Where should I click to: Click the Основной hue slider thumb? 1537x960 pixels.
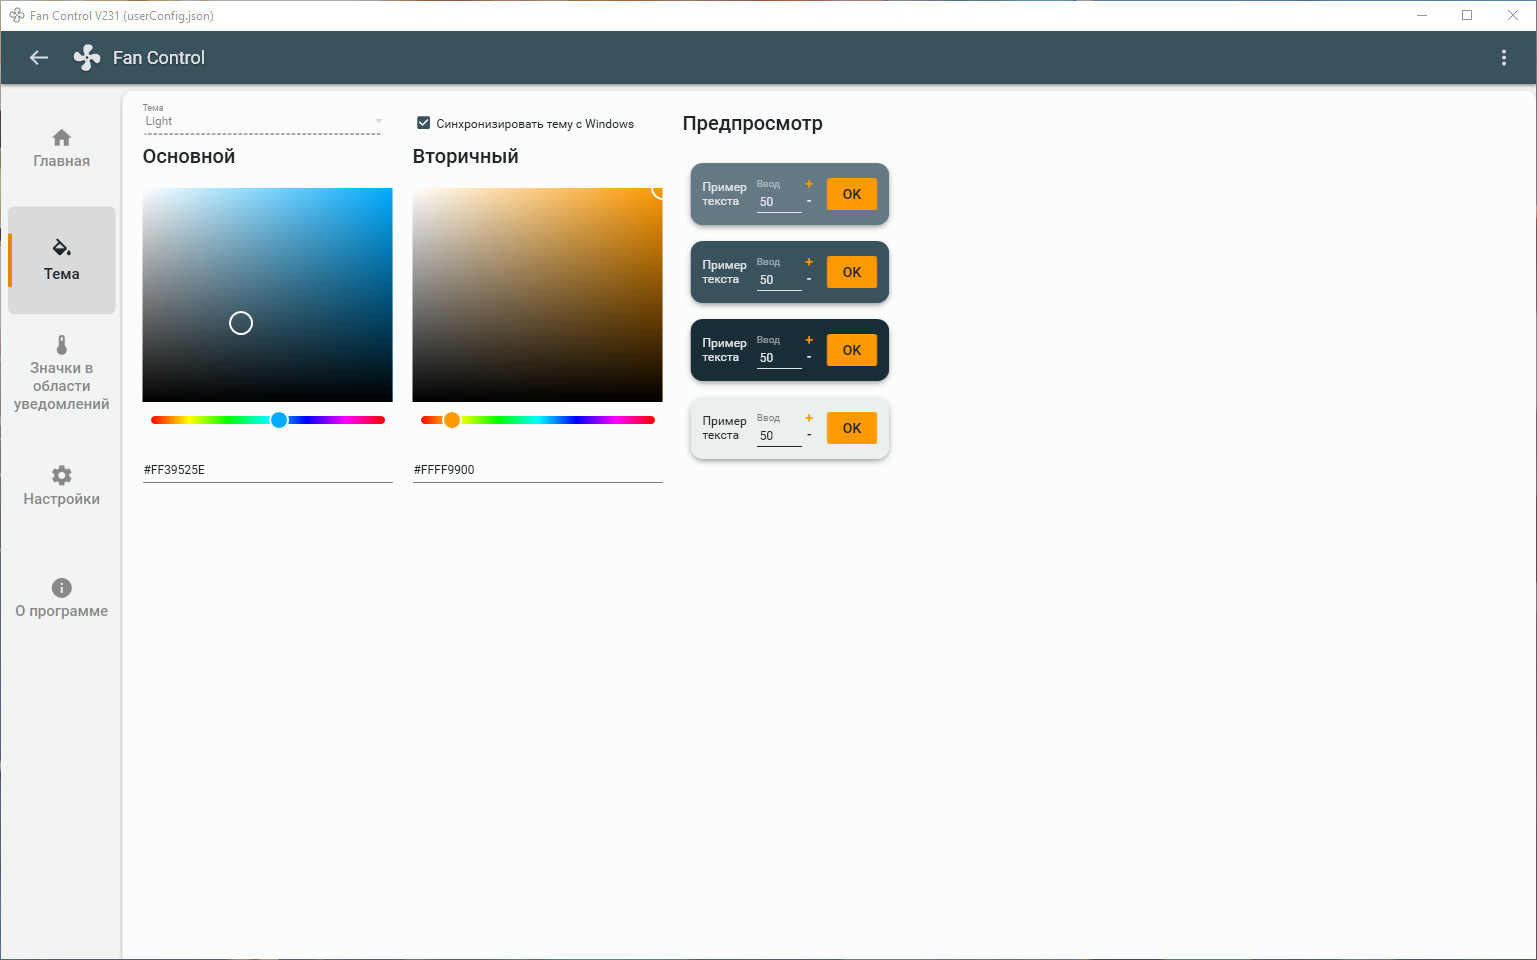(279, 420)
